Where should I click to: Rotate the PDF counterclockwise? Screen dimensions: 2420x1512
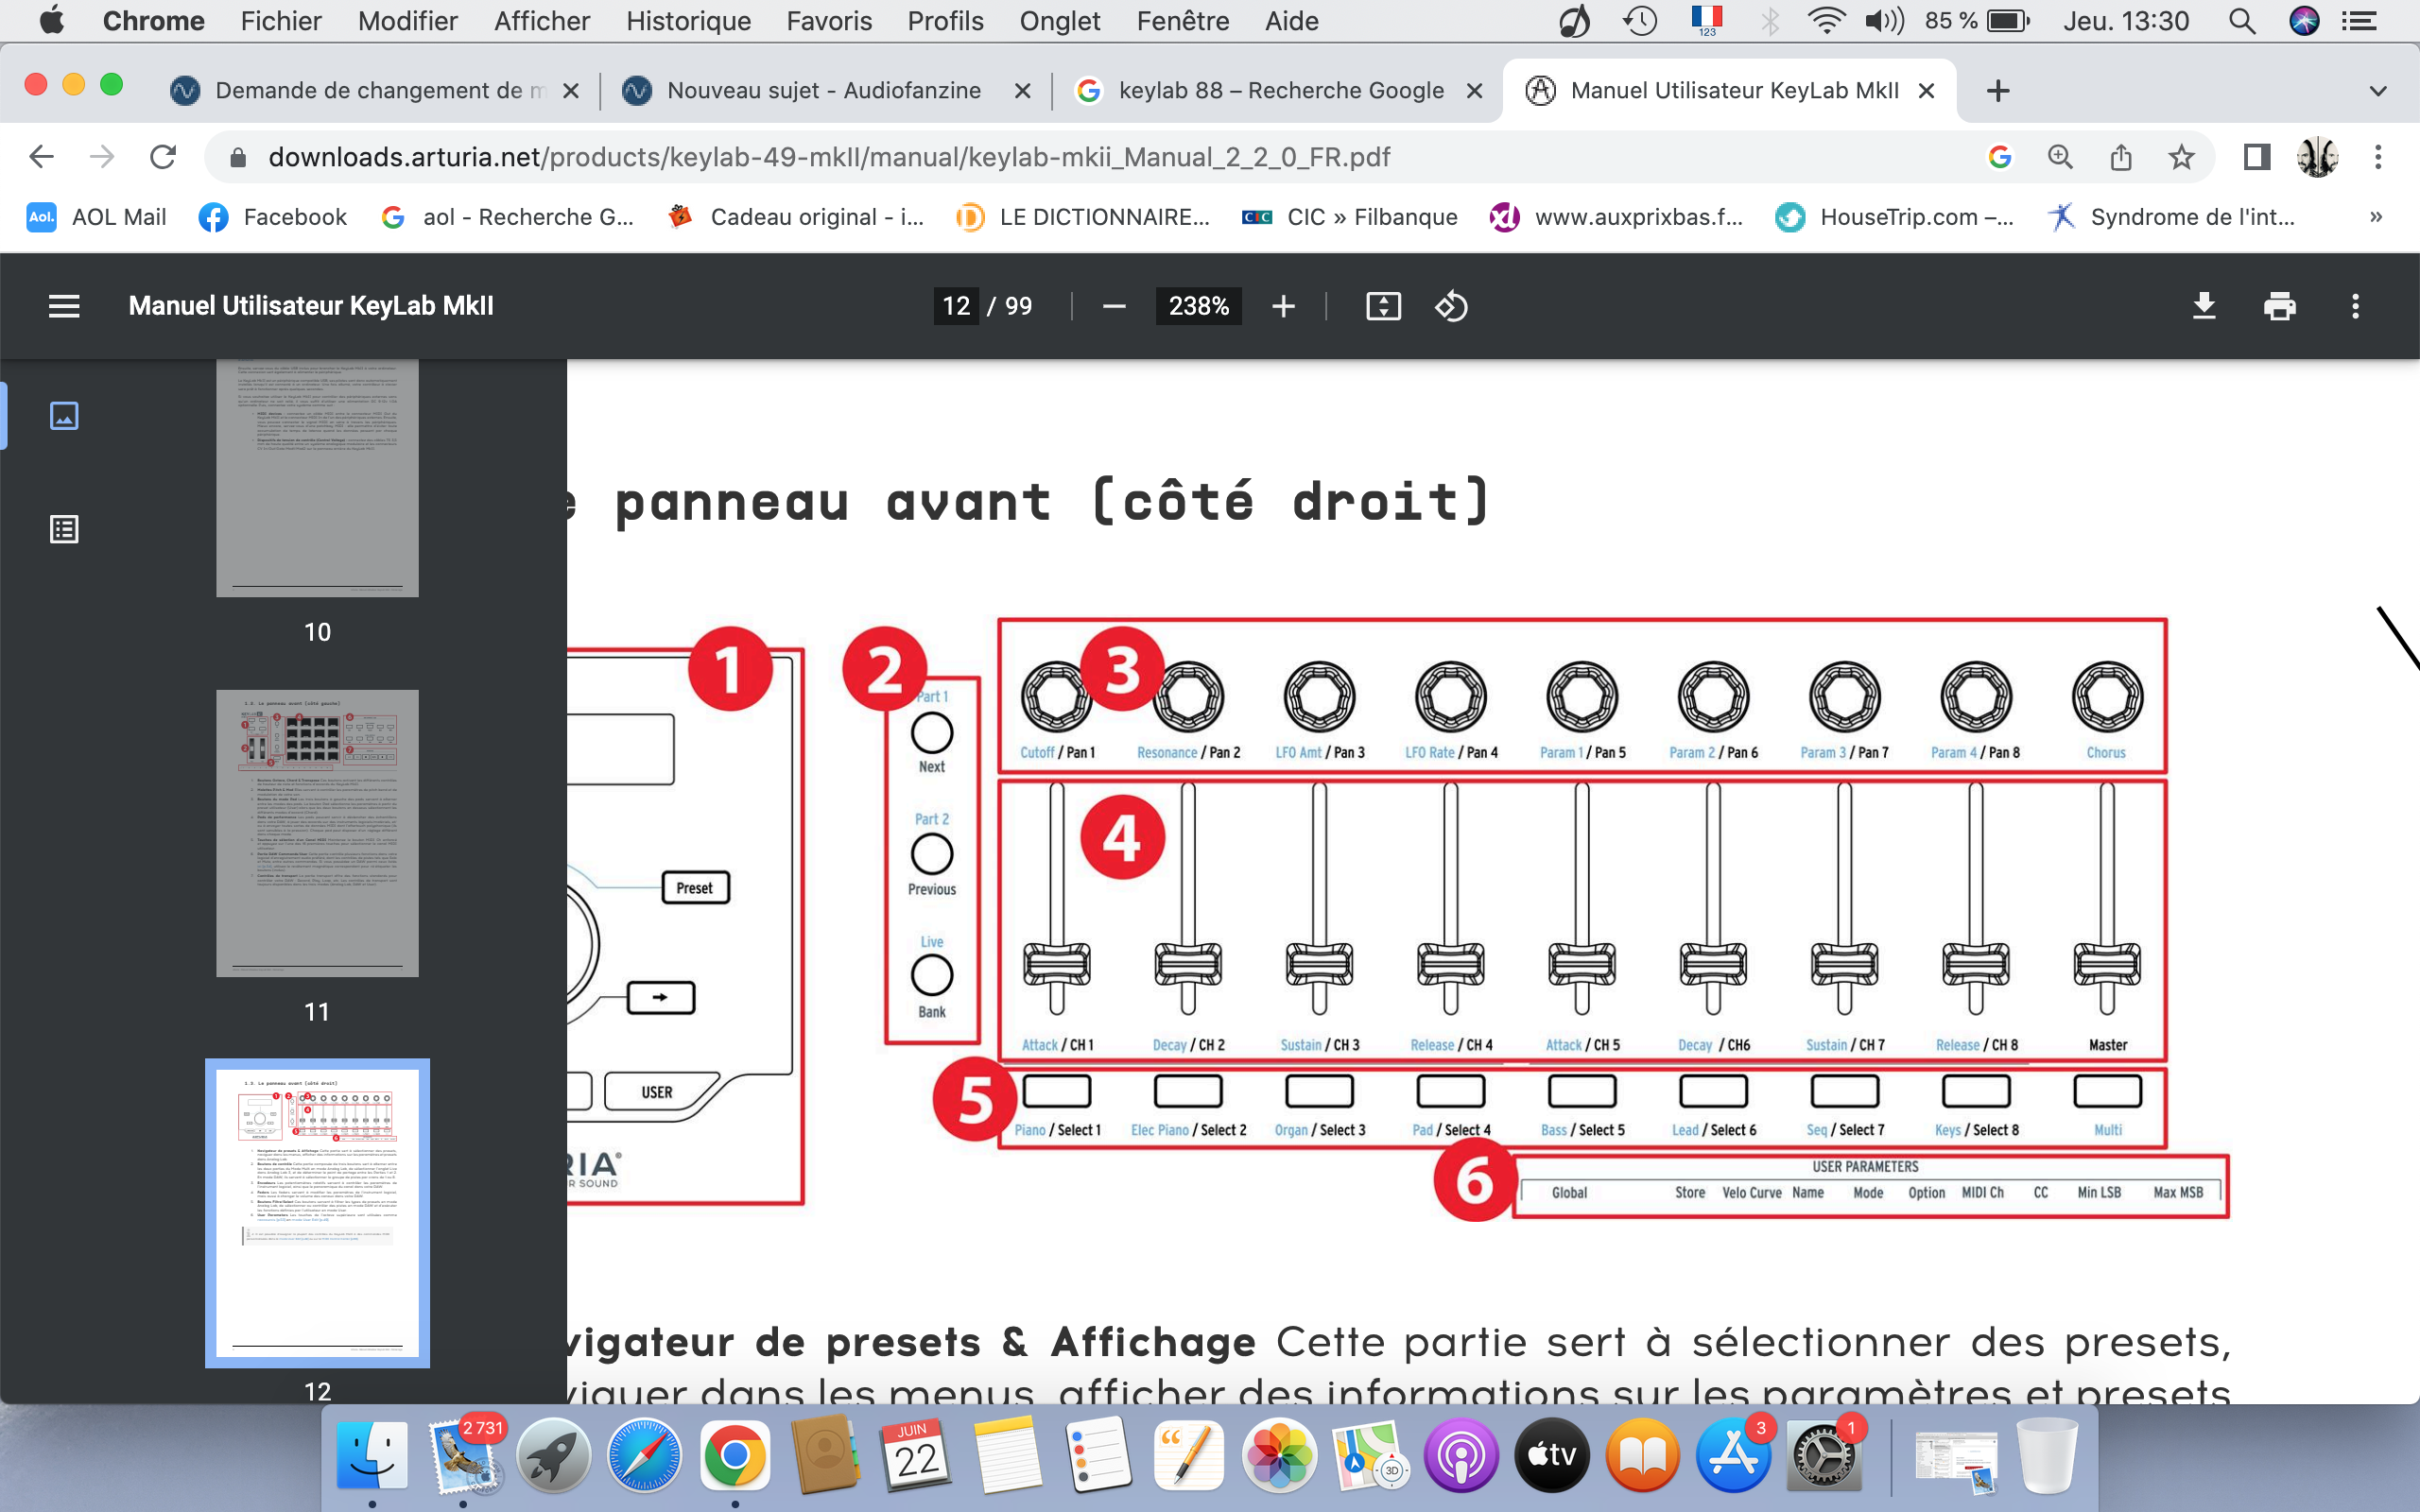click(1451, 306)
